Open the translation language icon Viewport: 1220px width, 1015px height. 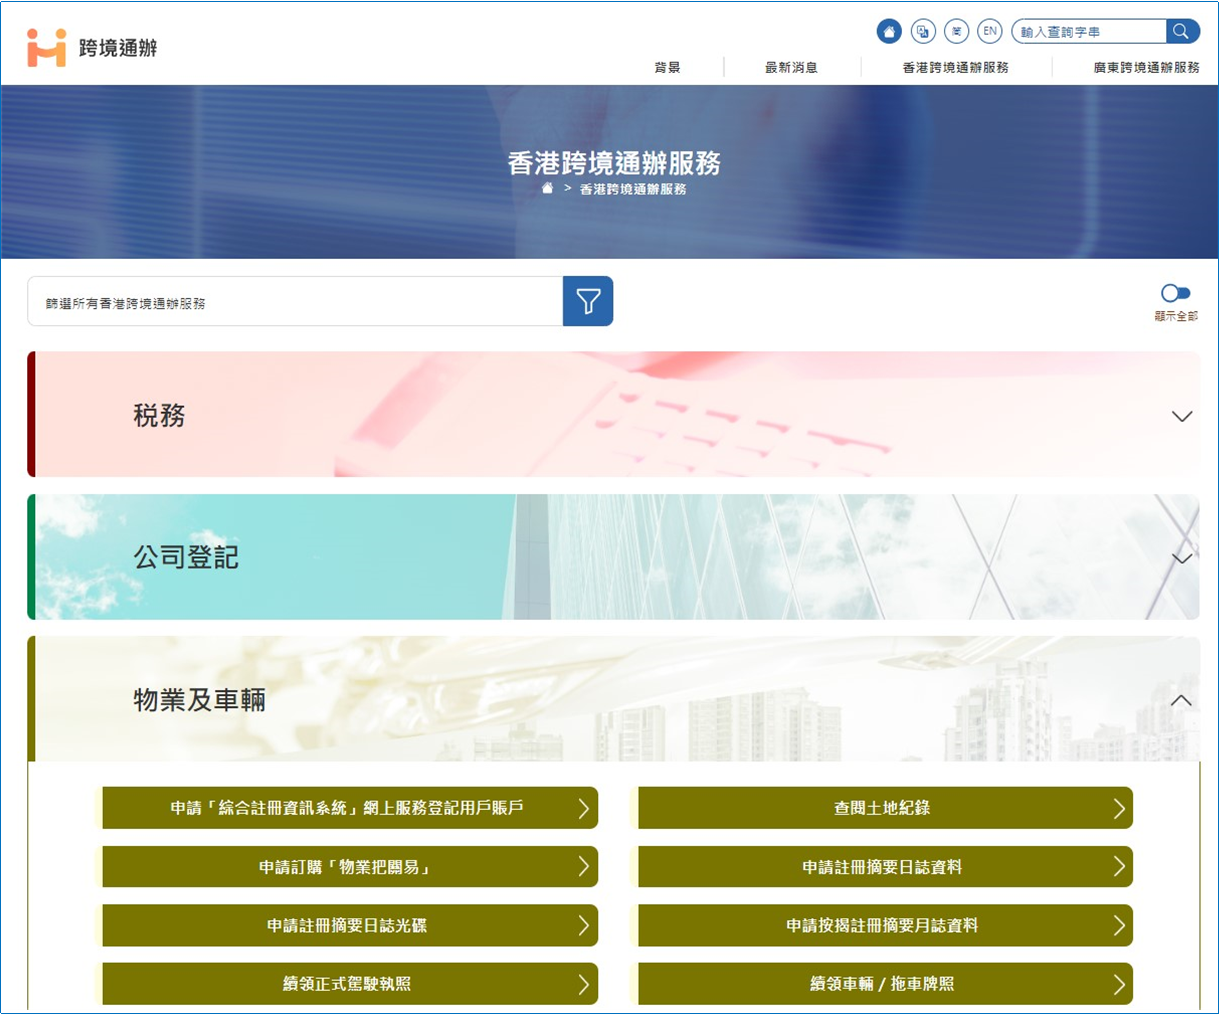[923, 32]
